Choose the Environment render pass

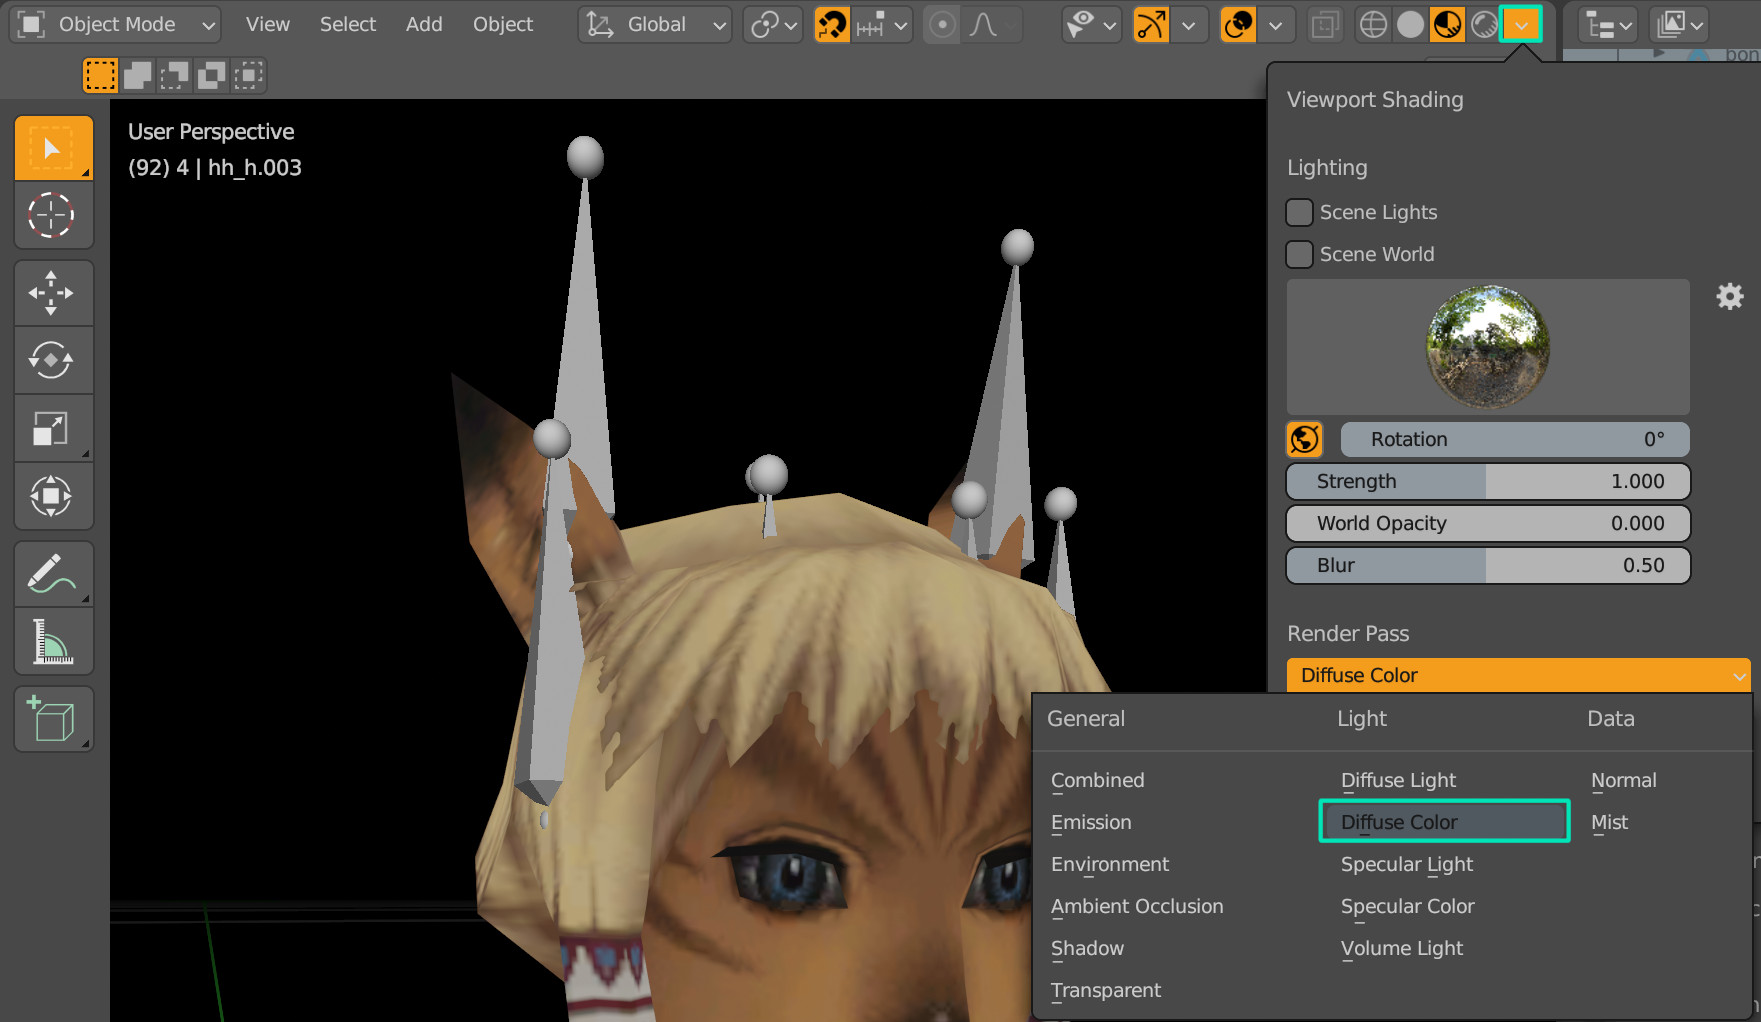pyautogui.click(x=1110, y=864)
